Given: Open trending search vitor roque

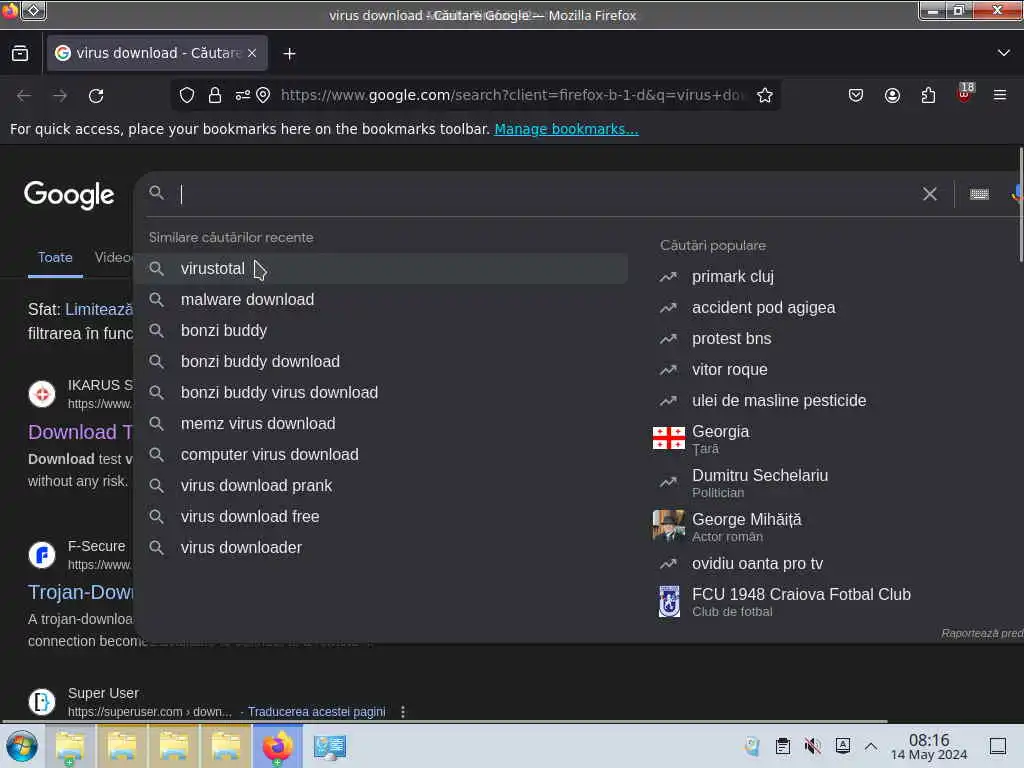Looking at the screenshot, I should point(729,370).
